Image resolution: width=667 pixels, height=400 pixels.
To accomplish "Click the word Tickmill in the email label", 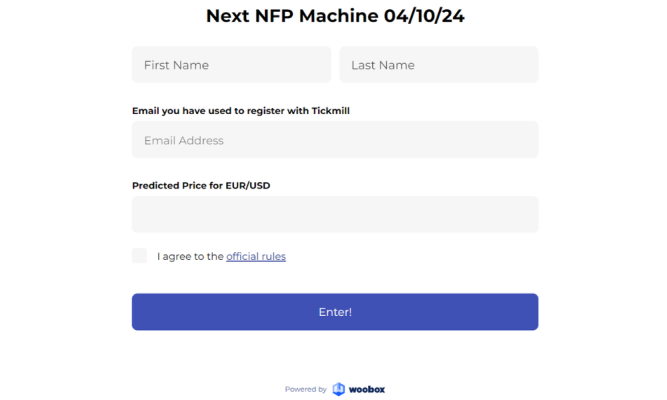I will coord(331,111).
